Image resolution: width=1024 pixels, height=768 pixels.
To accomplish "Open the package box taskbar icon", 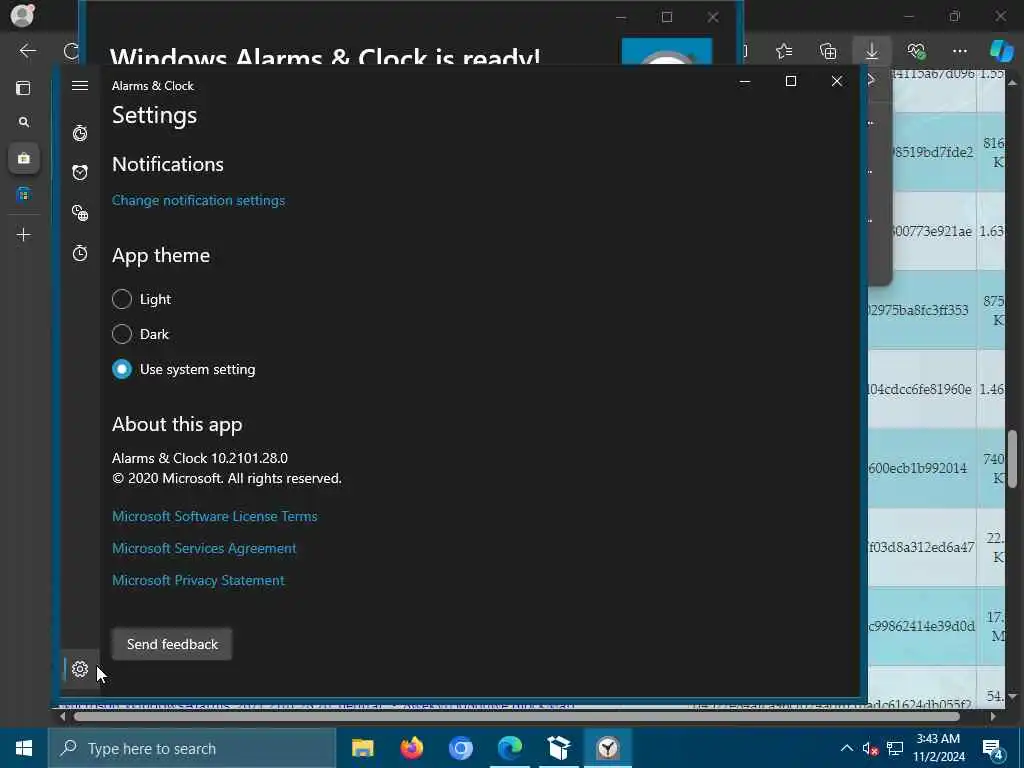I will tap(558, 748).
